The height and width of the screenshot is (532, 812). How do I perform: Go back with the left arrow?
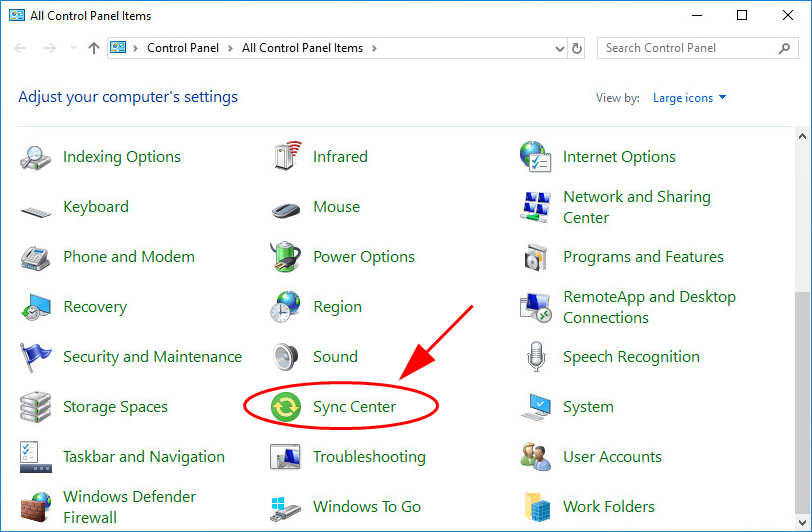(20, 48)
